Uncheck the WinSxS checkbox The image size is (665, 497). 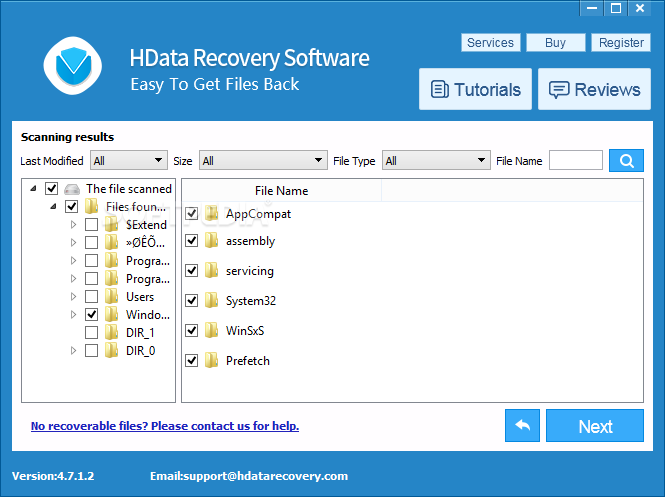192,330
